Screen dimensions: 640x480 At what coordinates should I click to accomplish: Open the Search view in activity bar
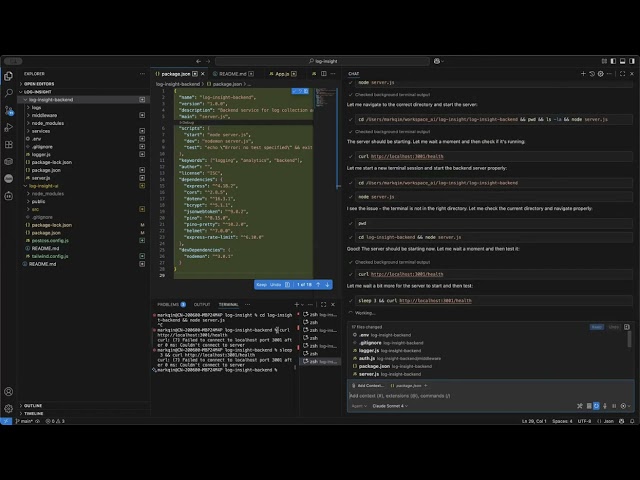[x=8, y=93]
